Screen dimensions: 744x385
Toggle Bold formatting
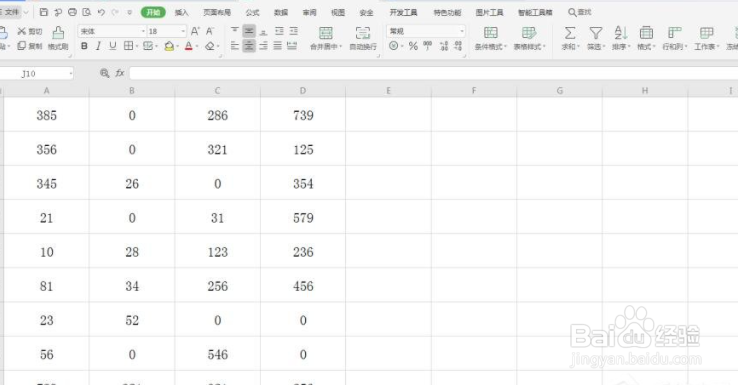click(84, 46)
